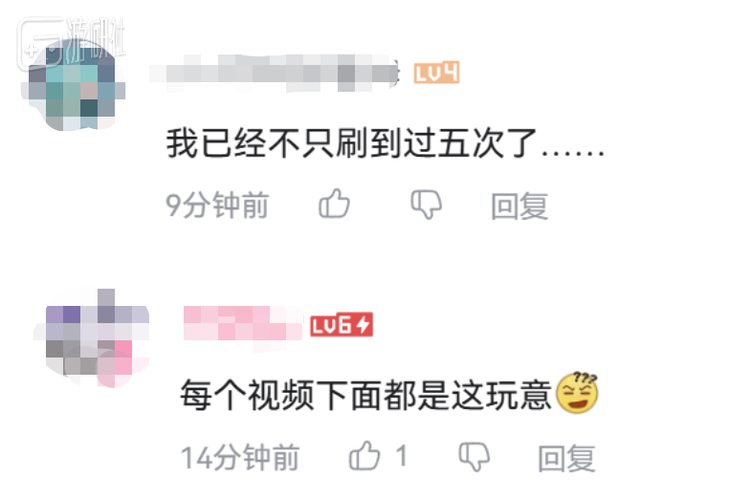The height and width of the screenshot is (499, 750).
Task: Reply to the 9分钟前 comment
Action: click(519, 206)
